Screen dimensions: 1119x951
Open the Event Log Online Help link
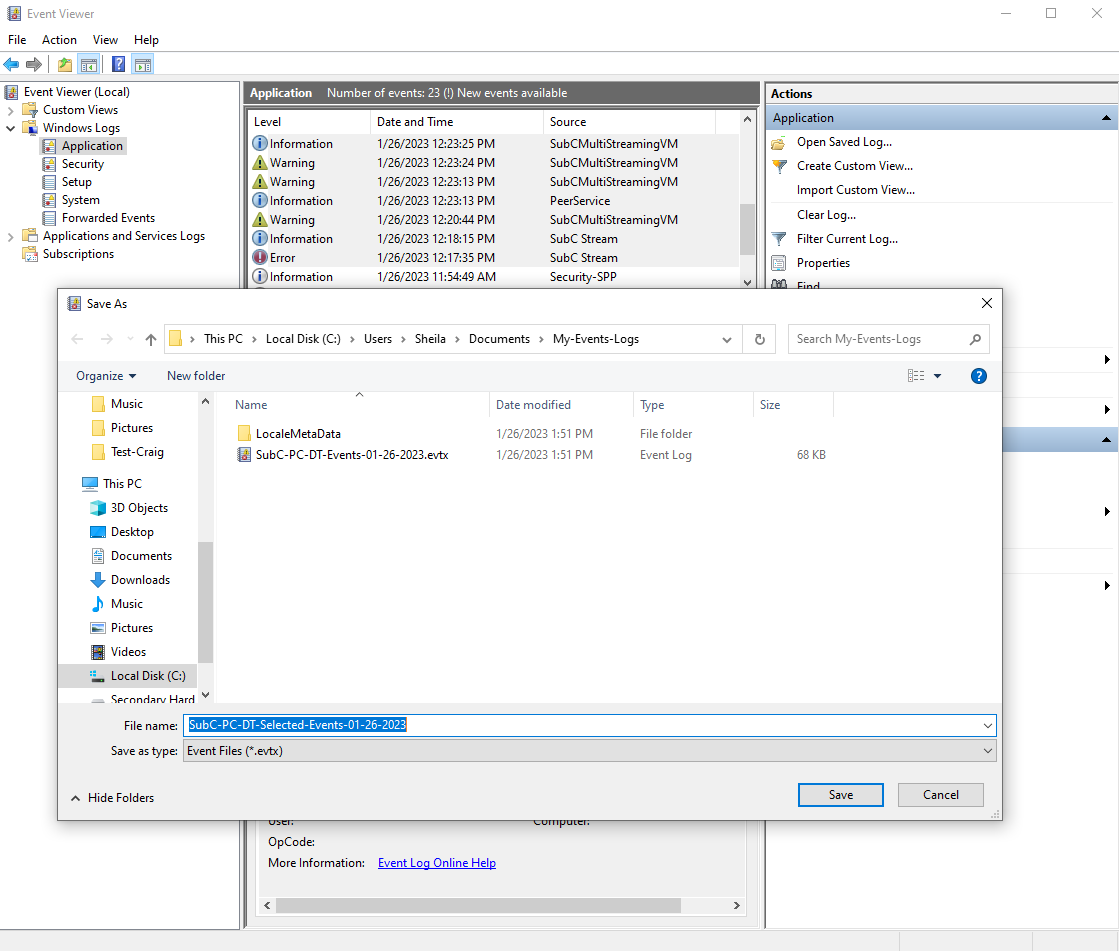(x=436, y=863)
